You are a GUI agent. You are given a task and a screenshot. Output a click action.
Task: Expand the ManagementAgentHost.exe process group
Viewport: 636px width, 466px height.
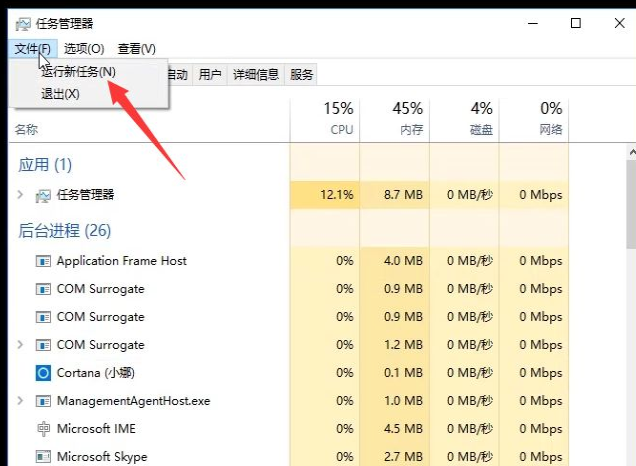pos(20,401)
